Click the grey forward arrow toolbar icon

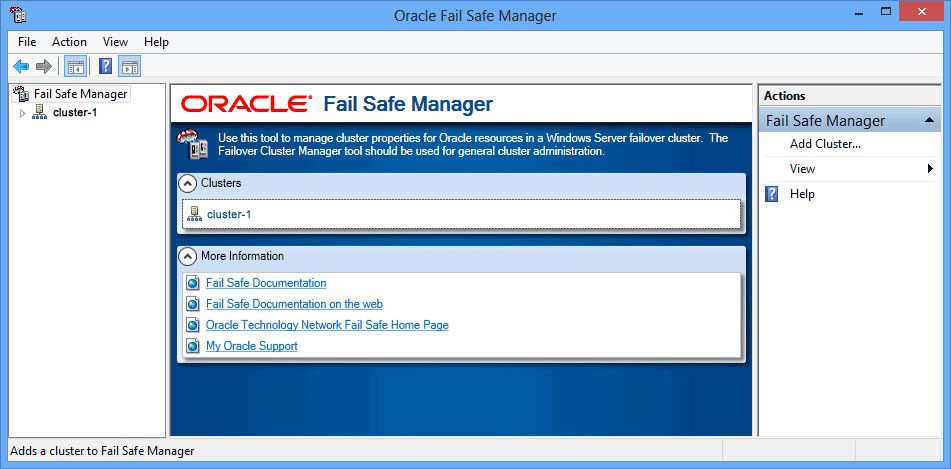pyautogui.click(x=44, y=66)
